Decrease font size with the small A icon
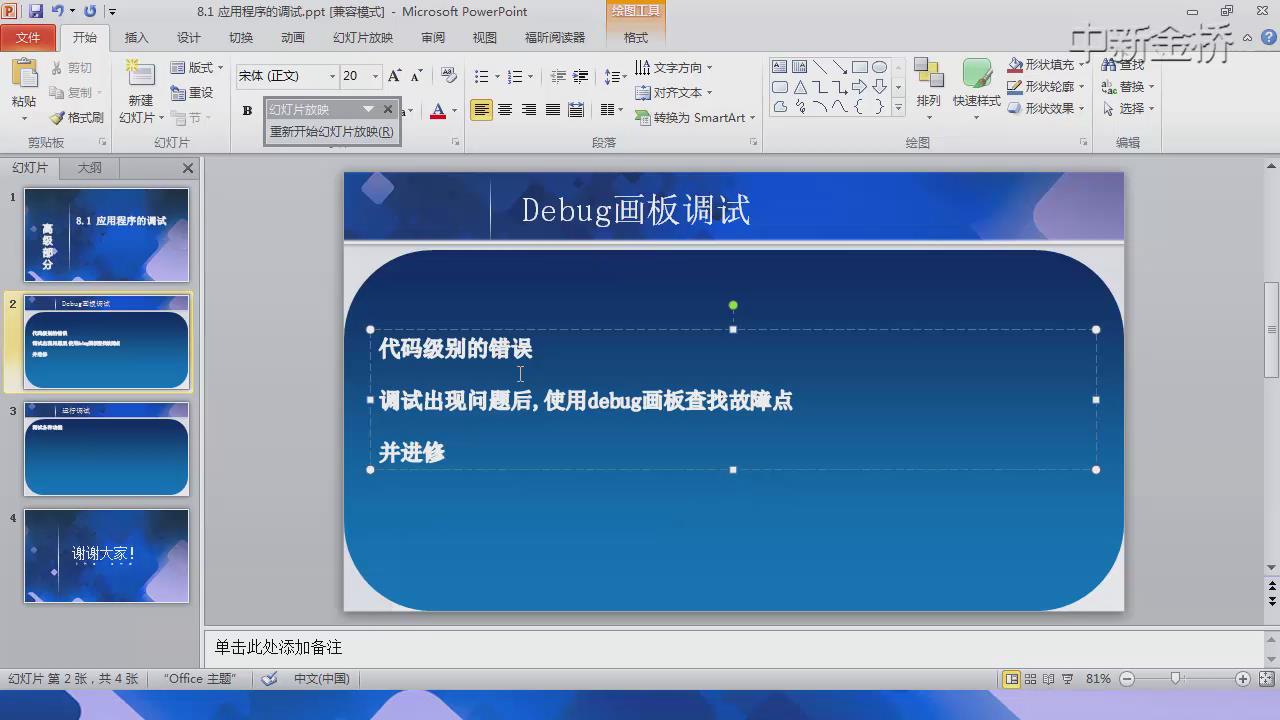This screenshot has width=1280, height=720. pos(416,76)
